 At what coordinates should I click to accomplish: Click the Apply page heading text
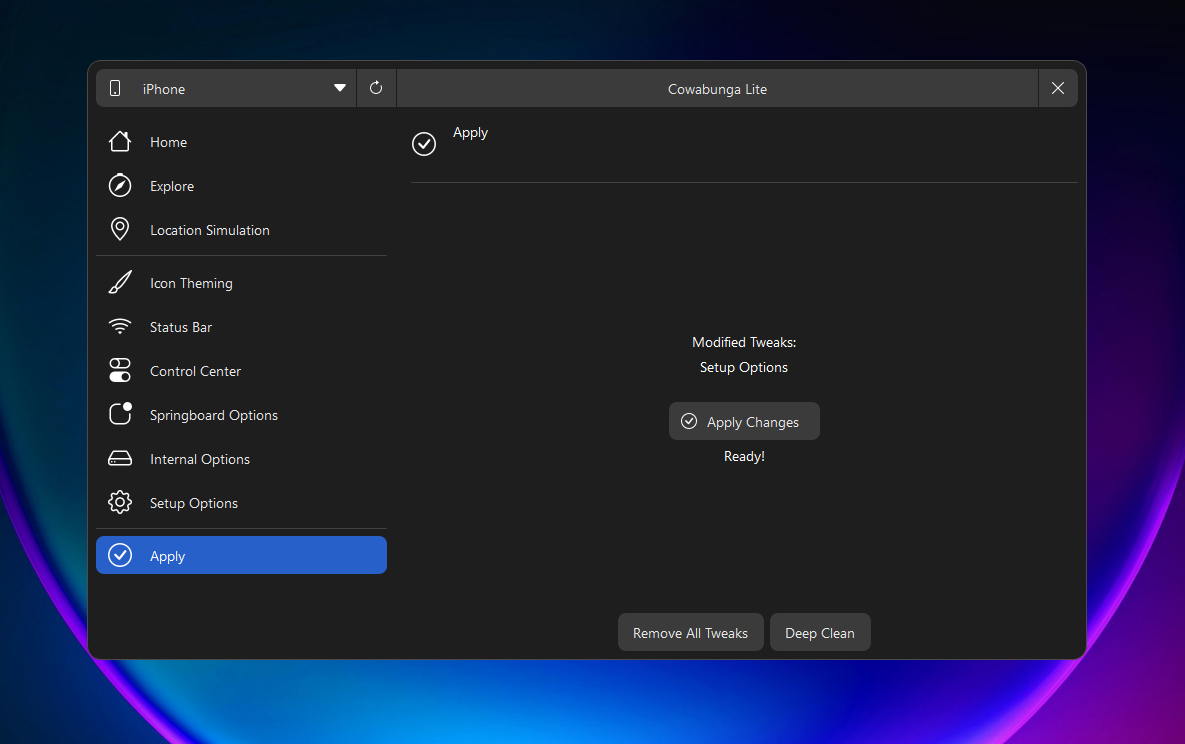tap(470, 132)
